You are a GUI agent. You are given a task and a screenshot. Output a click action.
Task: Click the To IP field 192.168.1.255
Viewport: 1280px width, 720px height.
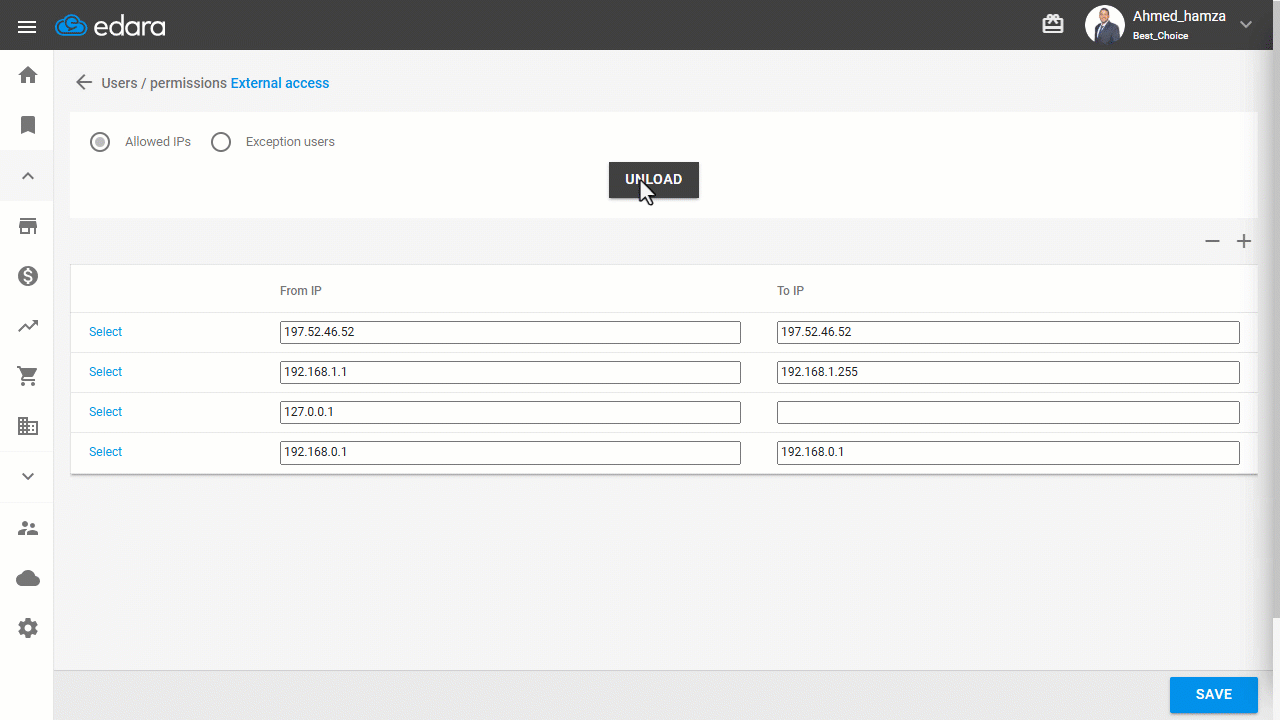(1008, 372)
